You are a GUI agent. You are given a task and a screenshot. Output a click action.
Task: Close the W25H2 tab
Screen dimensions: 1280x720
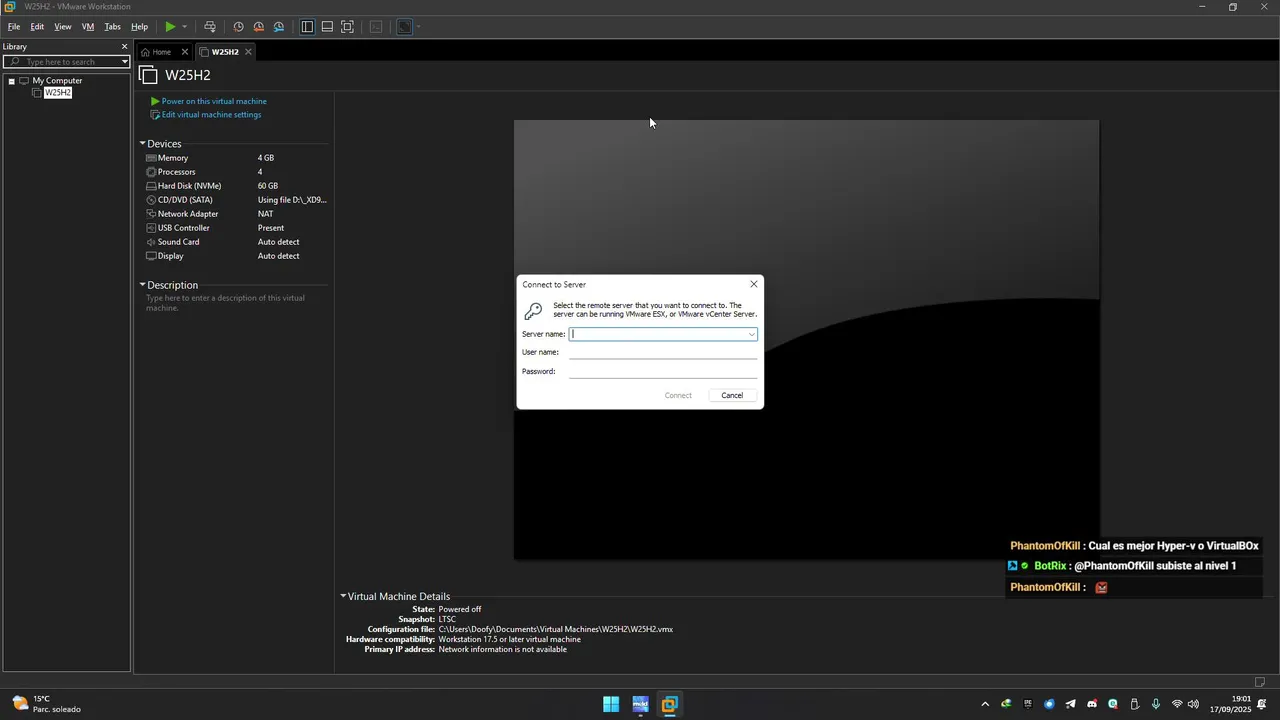(248, 52)
